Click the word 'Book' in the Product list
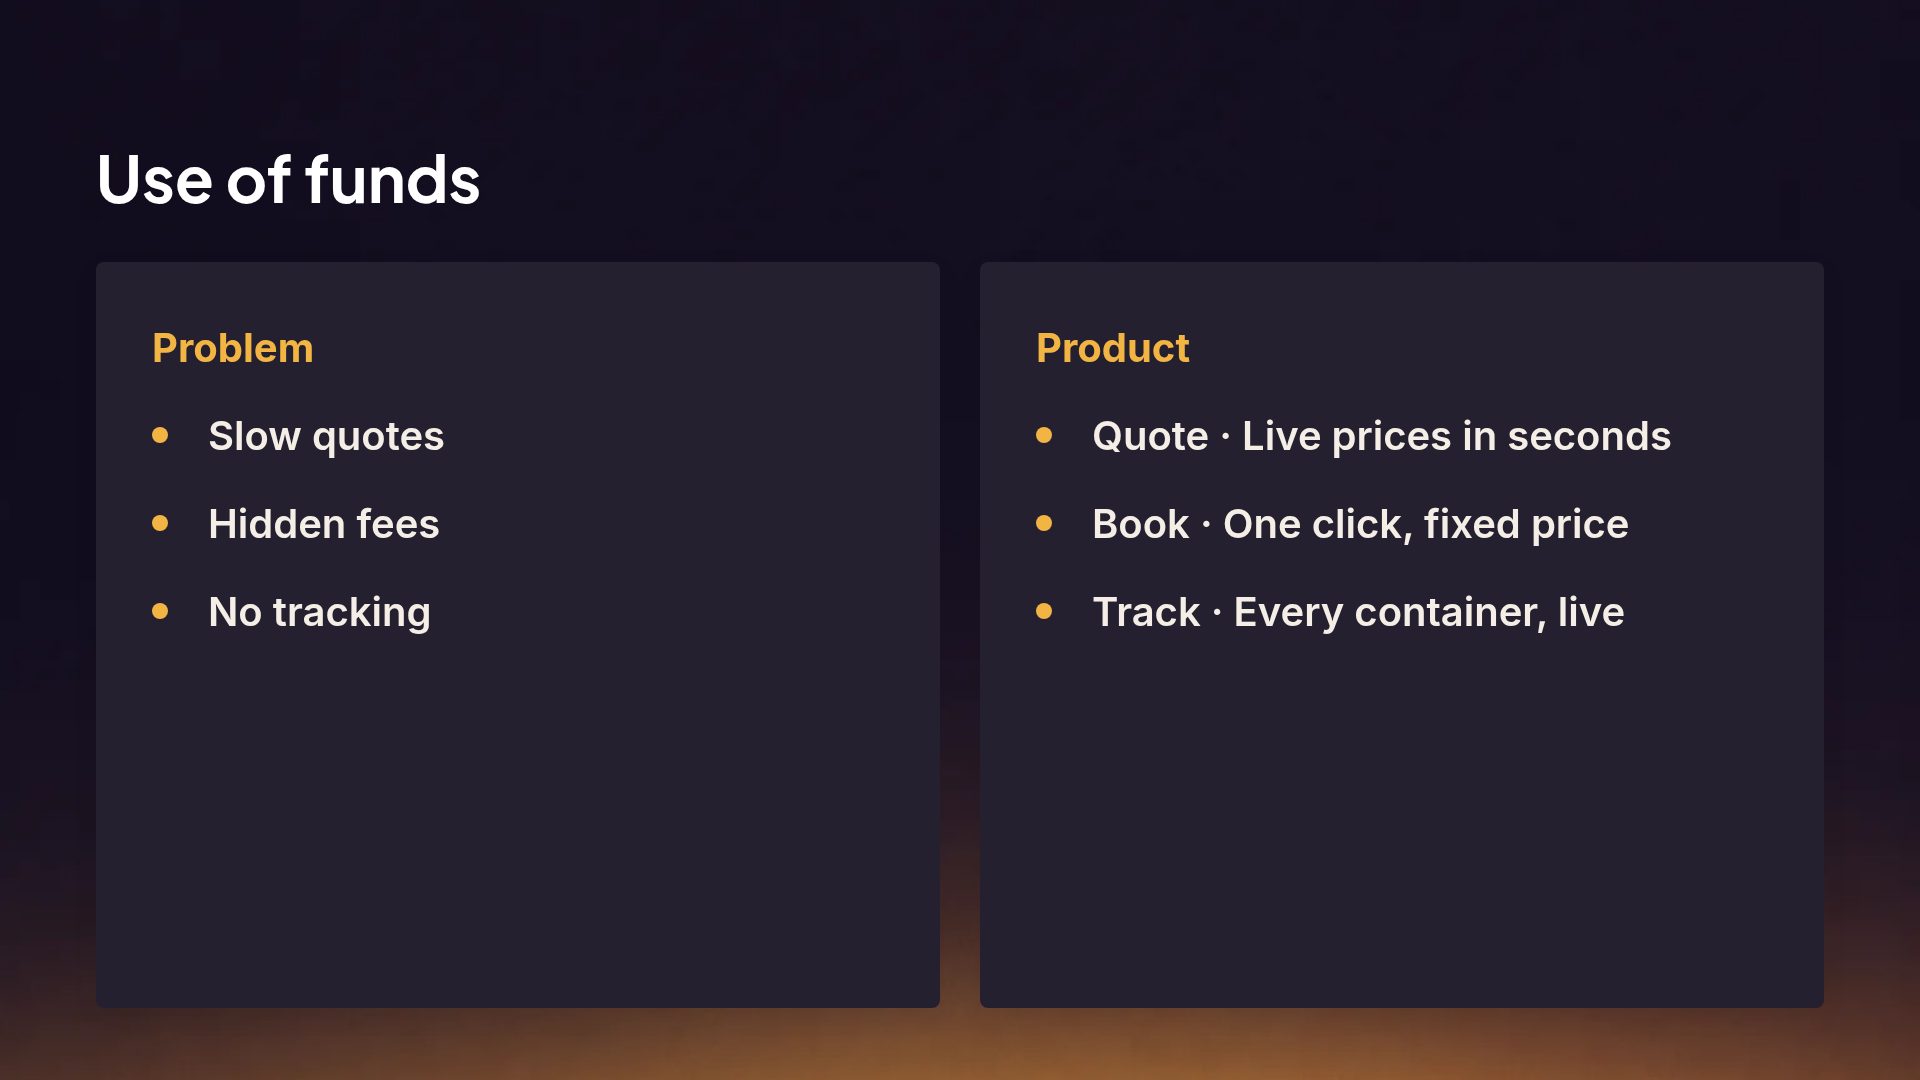 click(x=1141, y=524)
